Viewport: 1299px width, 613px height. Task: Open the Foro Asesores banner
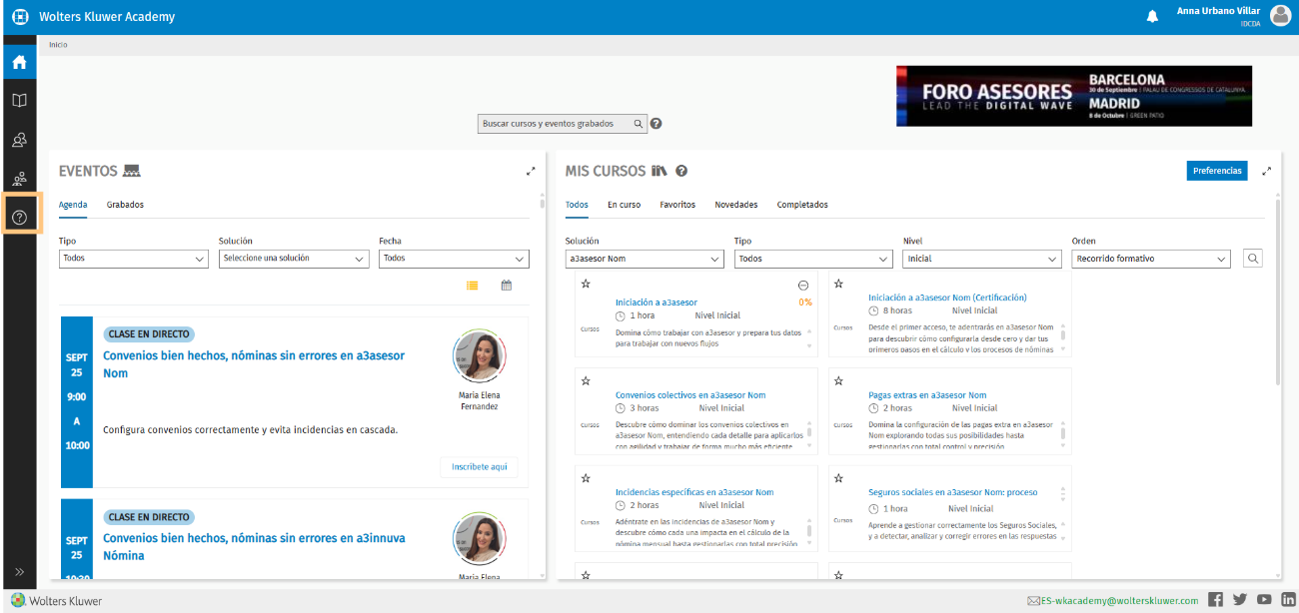pyautogui.click(x=1074, y=96)
